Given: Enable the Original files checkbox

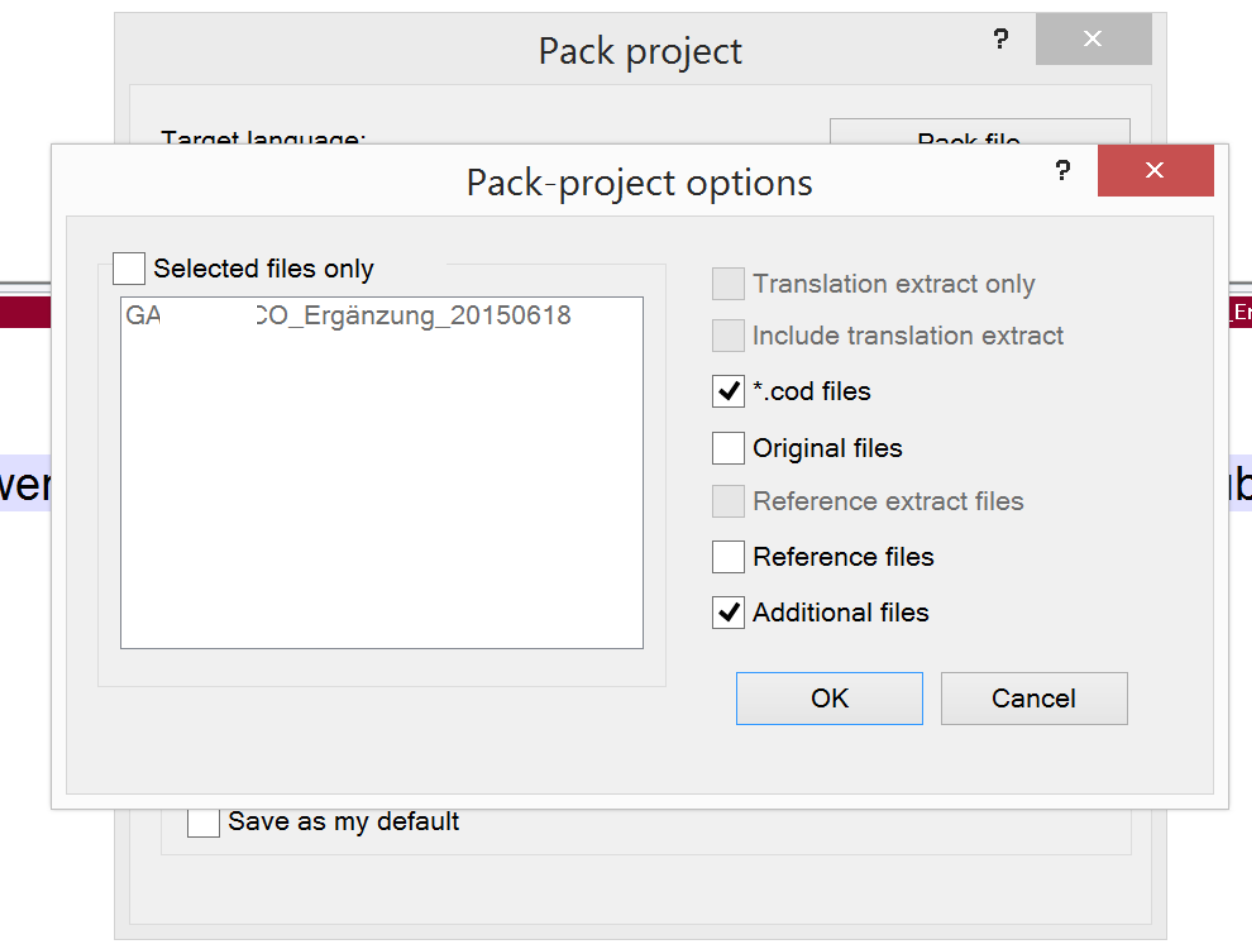Looking at the screenshot, I should click(x=728, y=448).
